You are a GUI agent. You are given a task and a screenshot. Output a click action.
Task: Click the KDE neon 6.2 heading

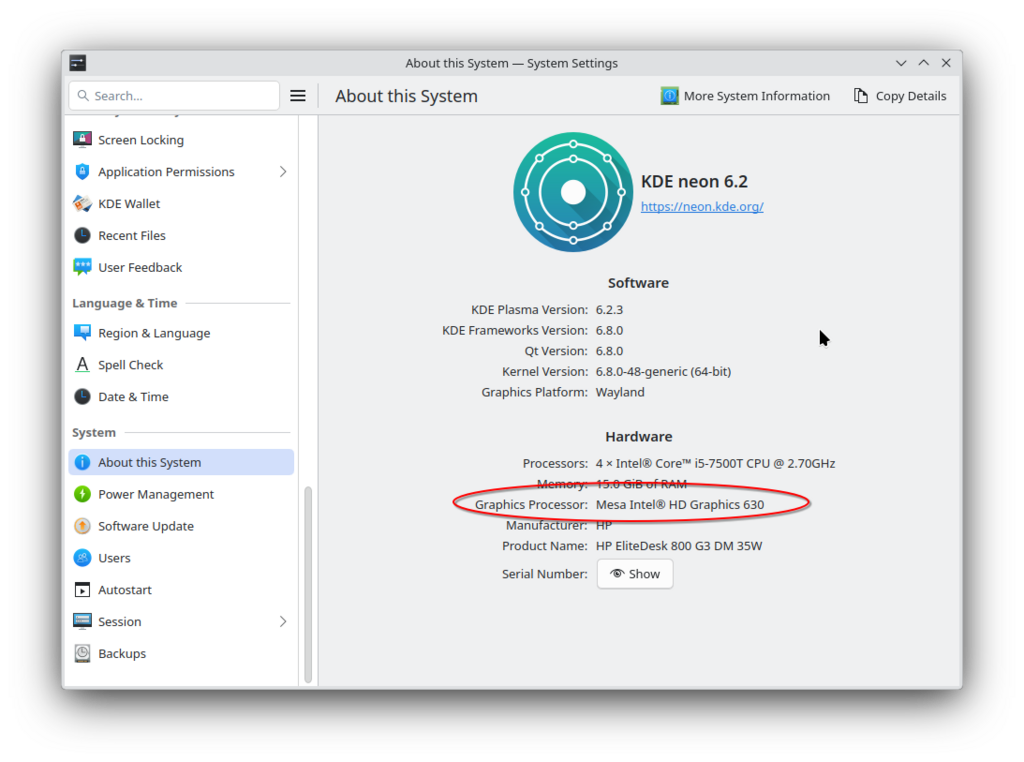694,182
